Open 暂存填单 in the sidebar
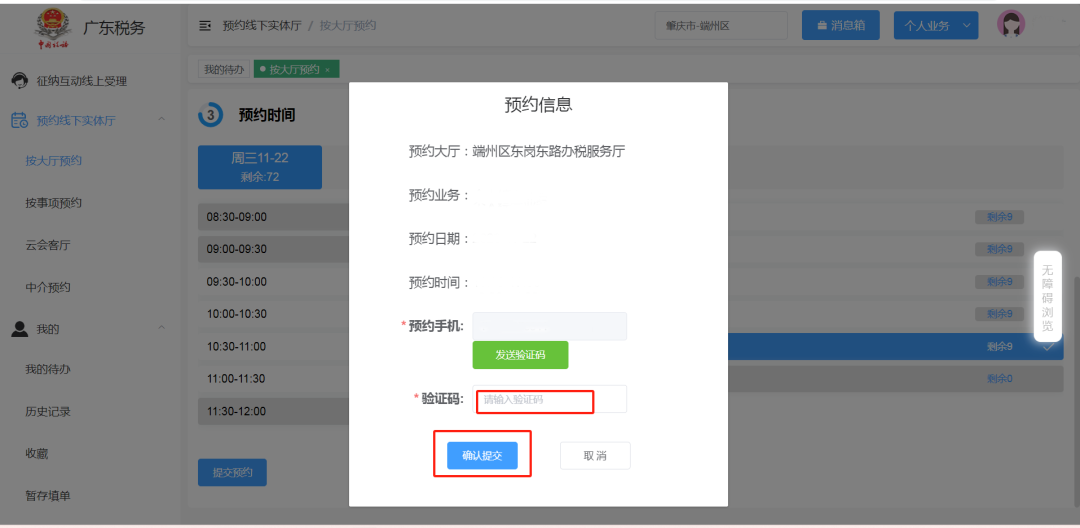This screenshot has width=1080, height=528. click(x=48, y=496)
